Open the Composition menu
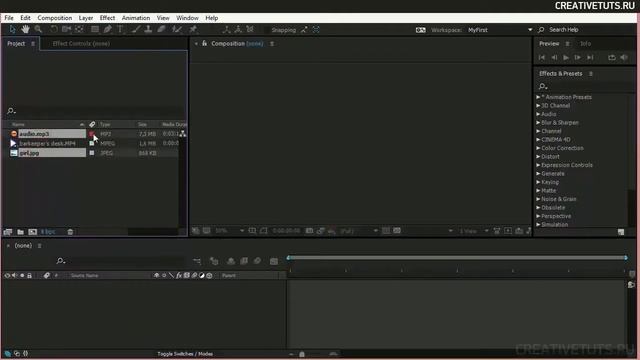Screen dimensions: 640x360 tap(55, 18)
